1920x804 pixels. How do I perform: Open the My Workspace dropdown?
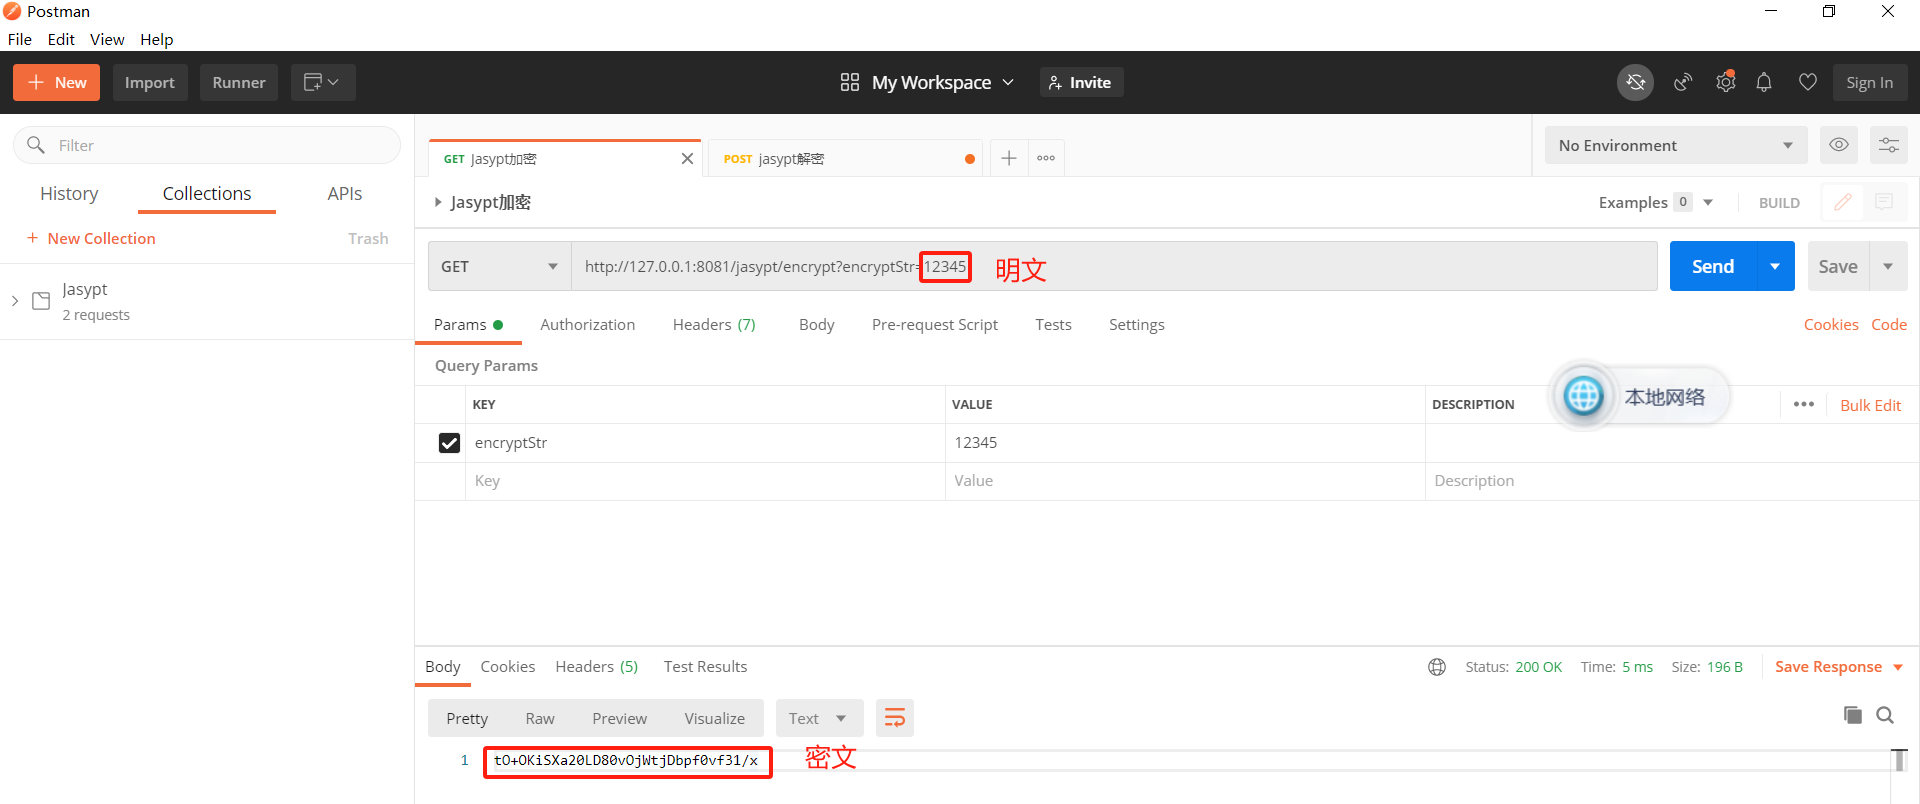942,82
